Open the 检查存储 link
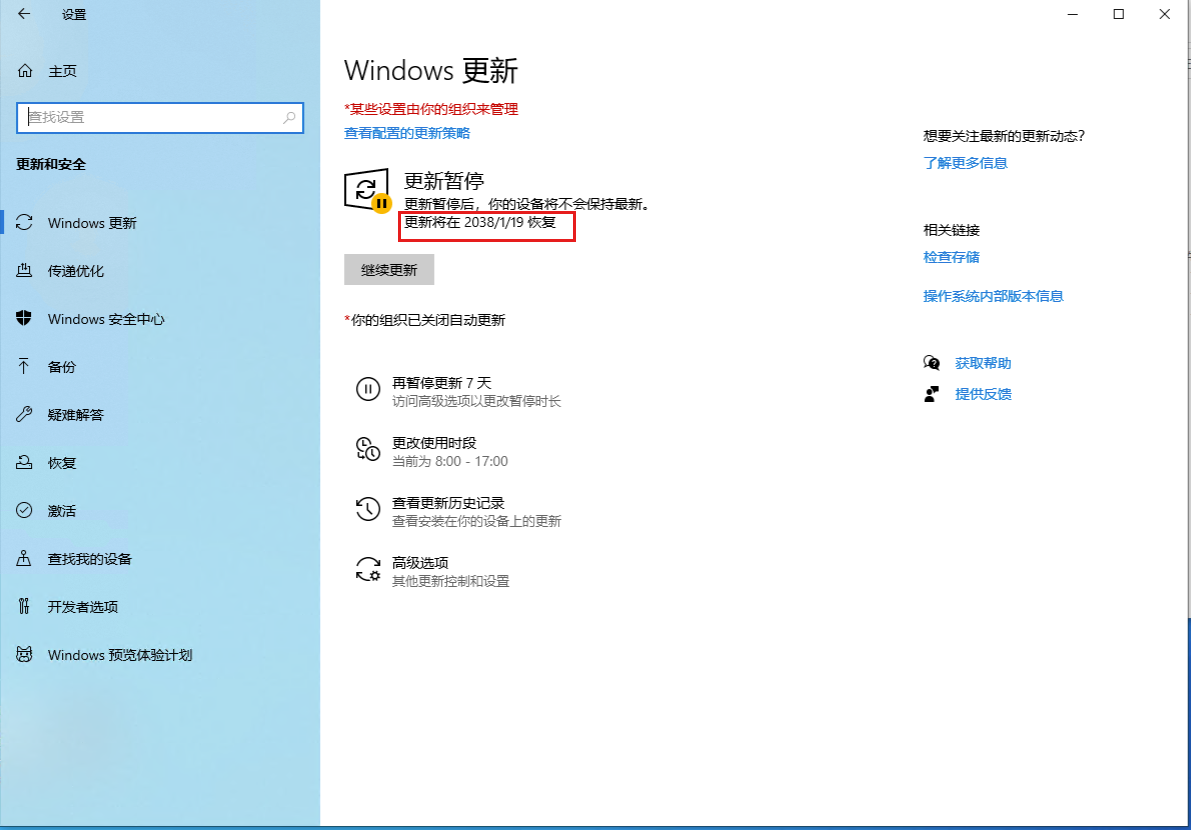 pos(951,257)
